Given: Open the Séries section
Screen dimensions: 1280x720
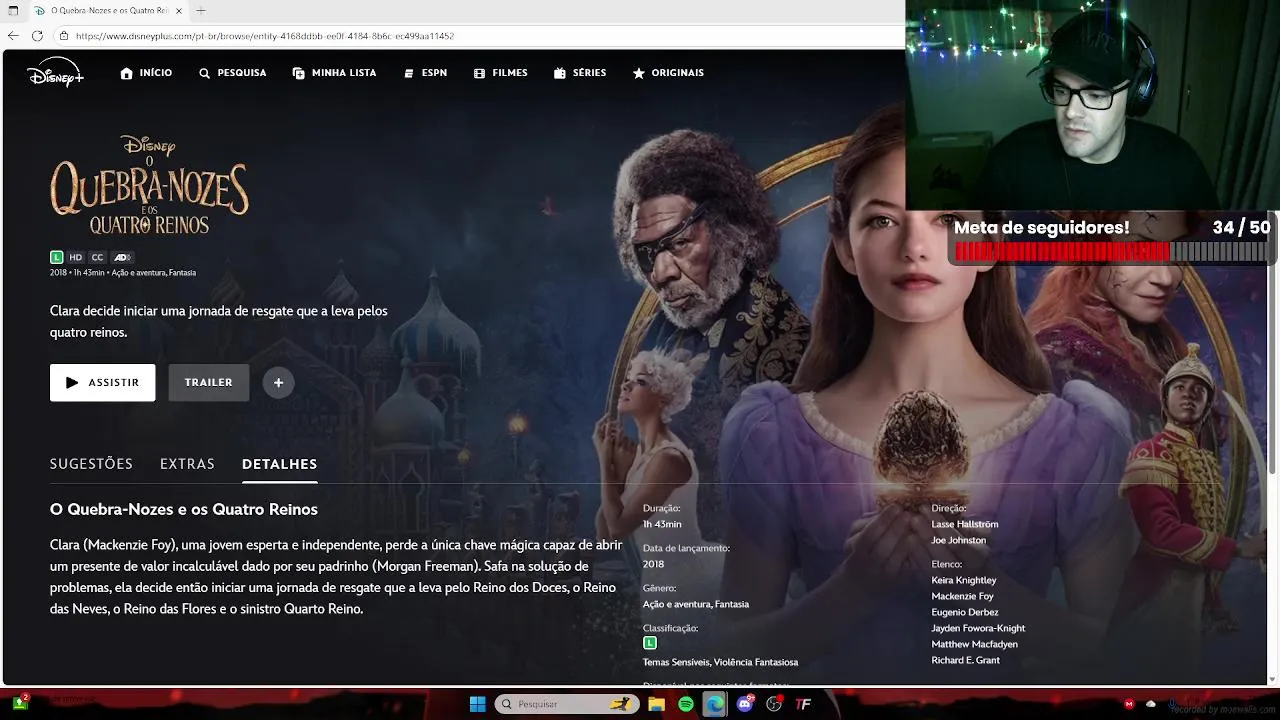Looking at the screenshot, I should (580, 73).
